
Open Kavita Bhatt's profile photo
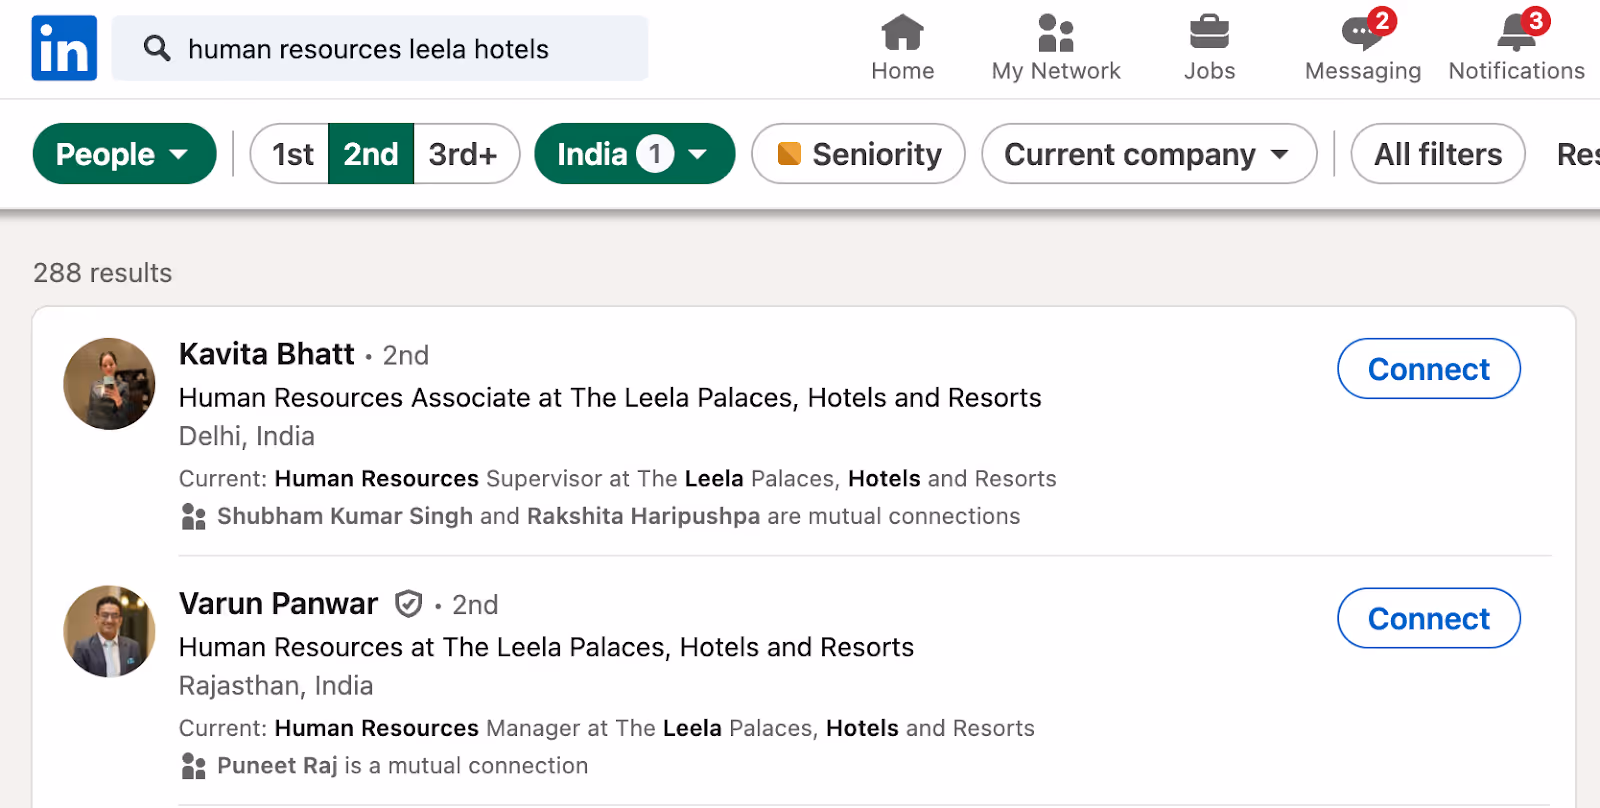[x=109, y=384]
